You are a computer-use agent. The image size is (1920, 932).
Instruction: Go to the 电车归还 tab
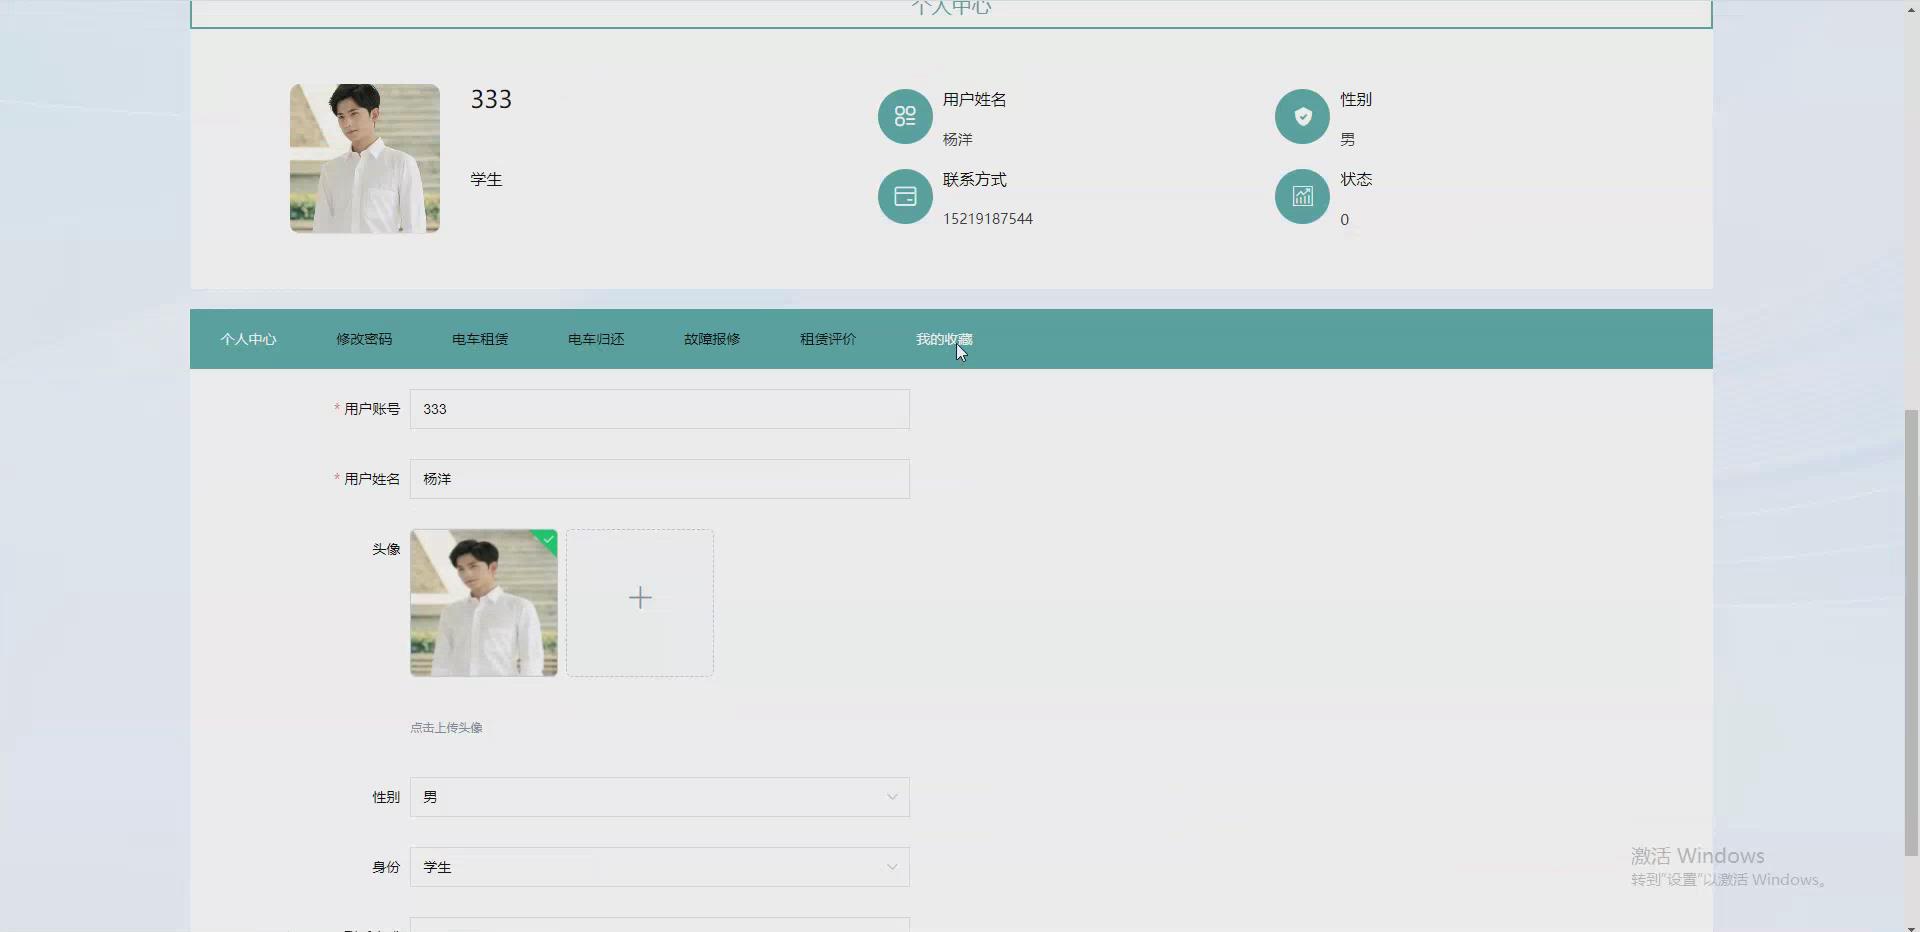pos(596,339)
